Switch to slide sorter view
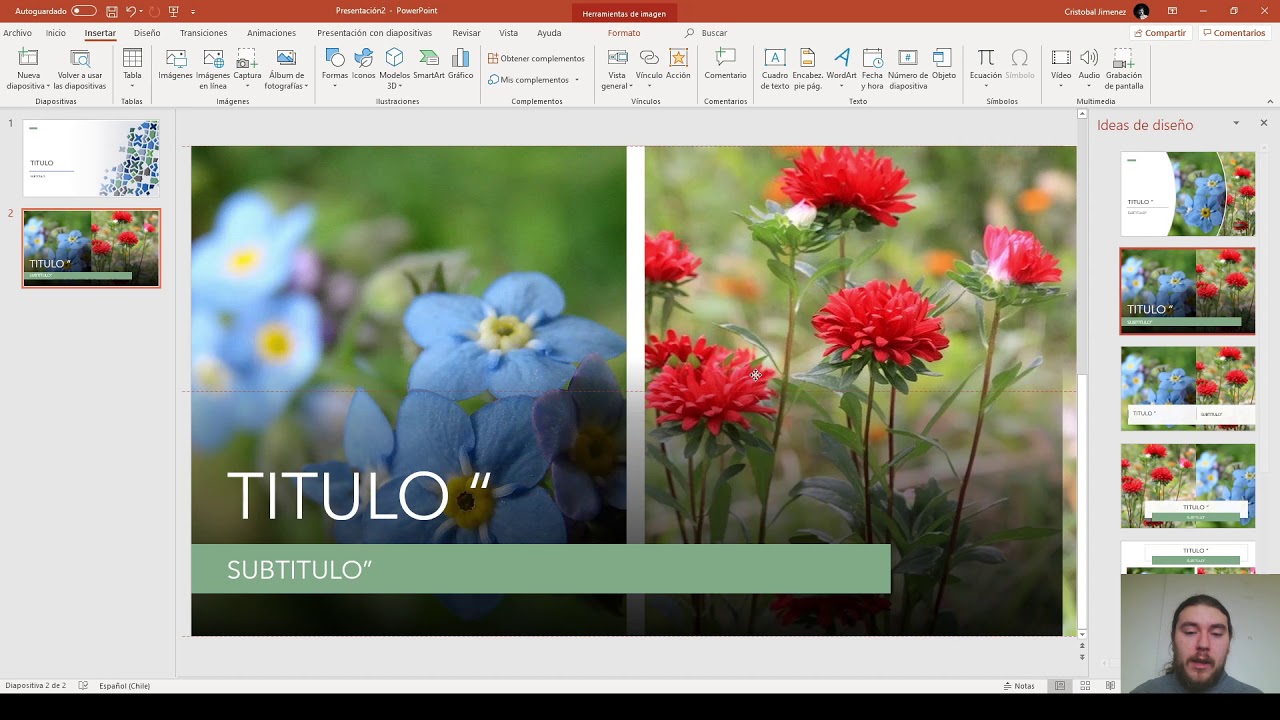 (x=1085, y=686)
